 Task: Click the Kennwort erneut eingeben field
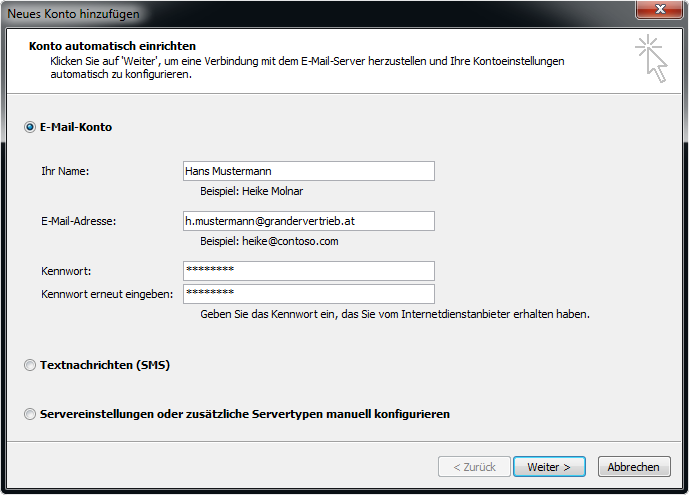(308, 294)
